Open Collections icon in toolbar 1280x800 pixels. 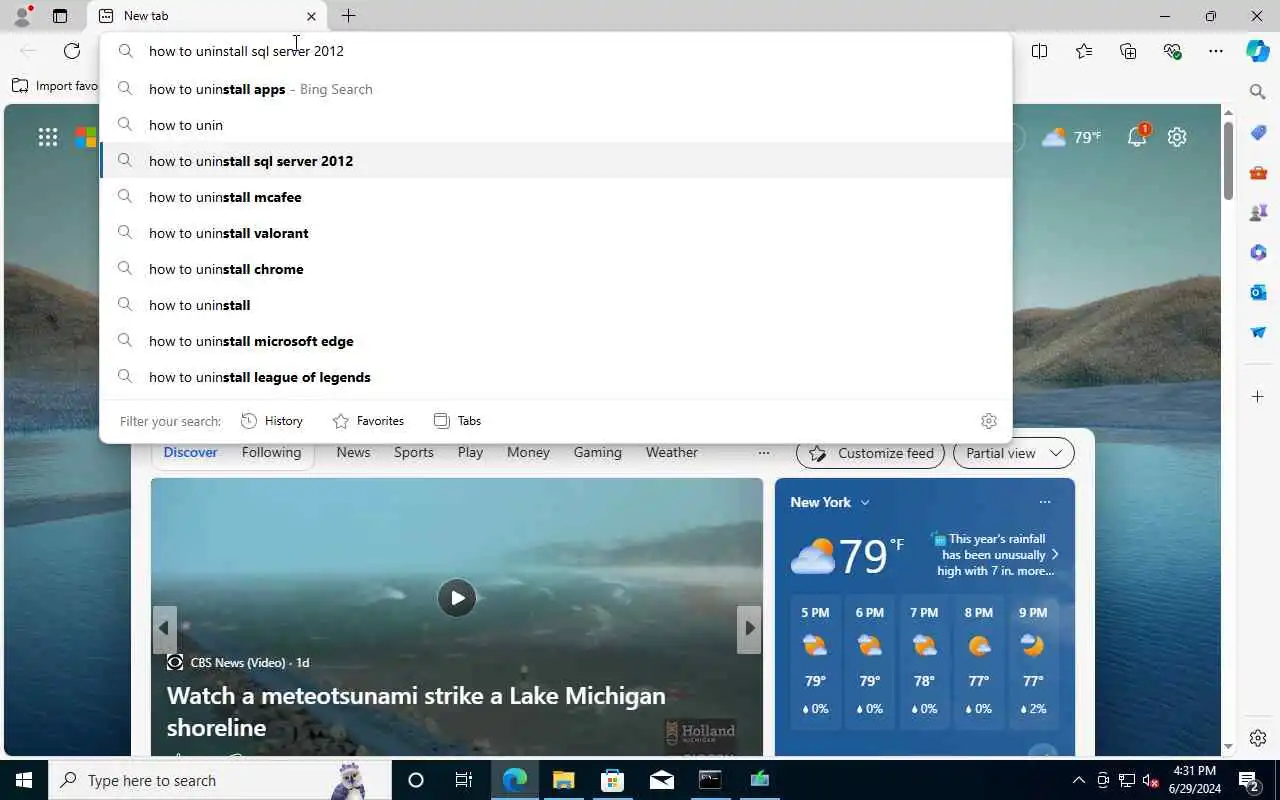click(1128, 51)
